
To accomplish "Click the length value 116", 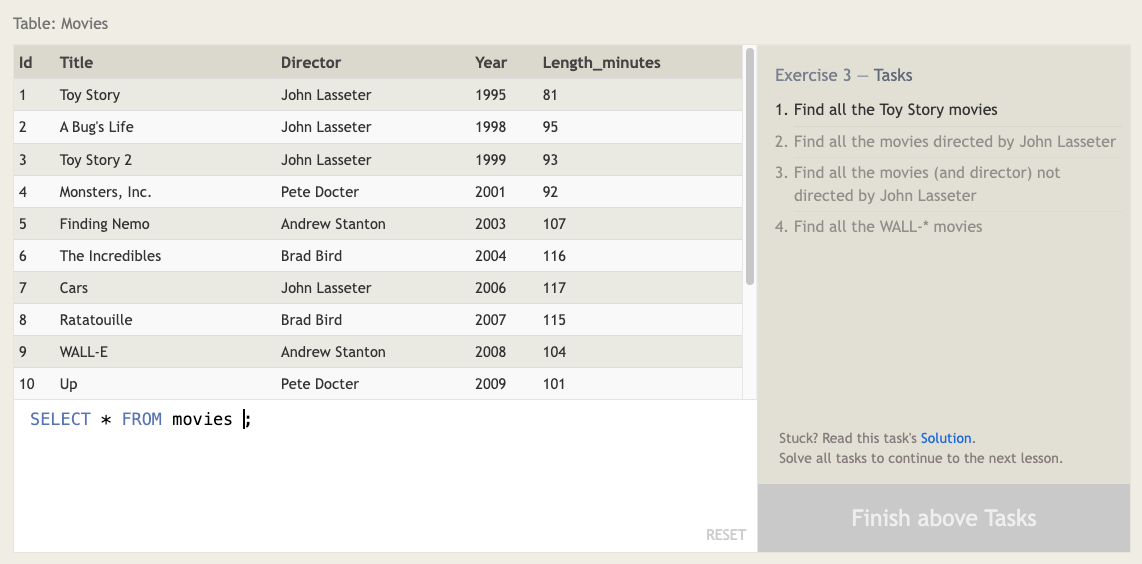I will tap(554, 256).
